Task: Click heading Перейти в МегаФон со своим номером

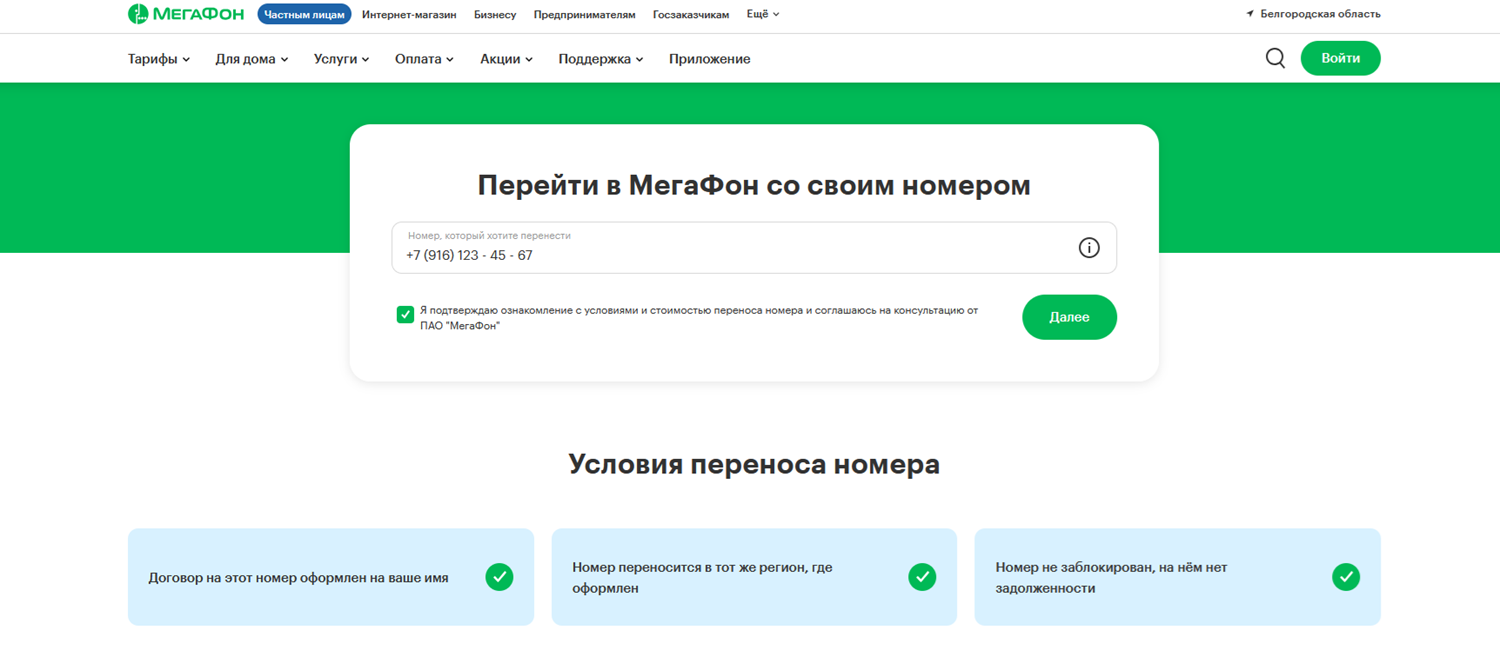Action: 754,185
